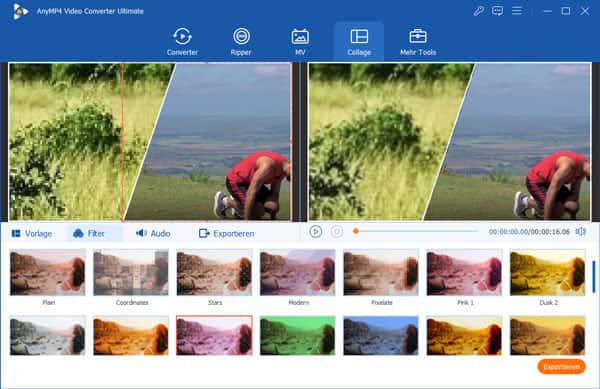600x389 pixels.
Task: Click the preview playback progress slider
Action: click(415, 231)
